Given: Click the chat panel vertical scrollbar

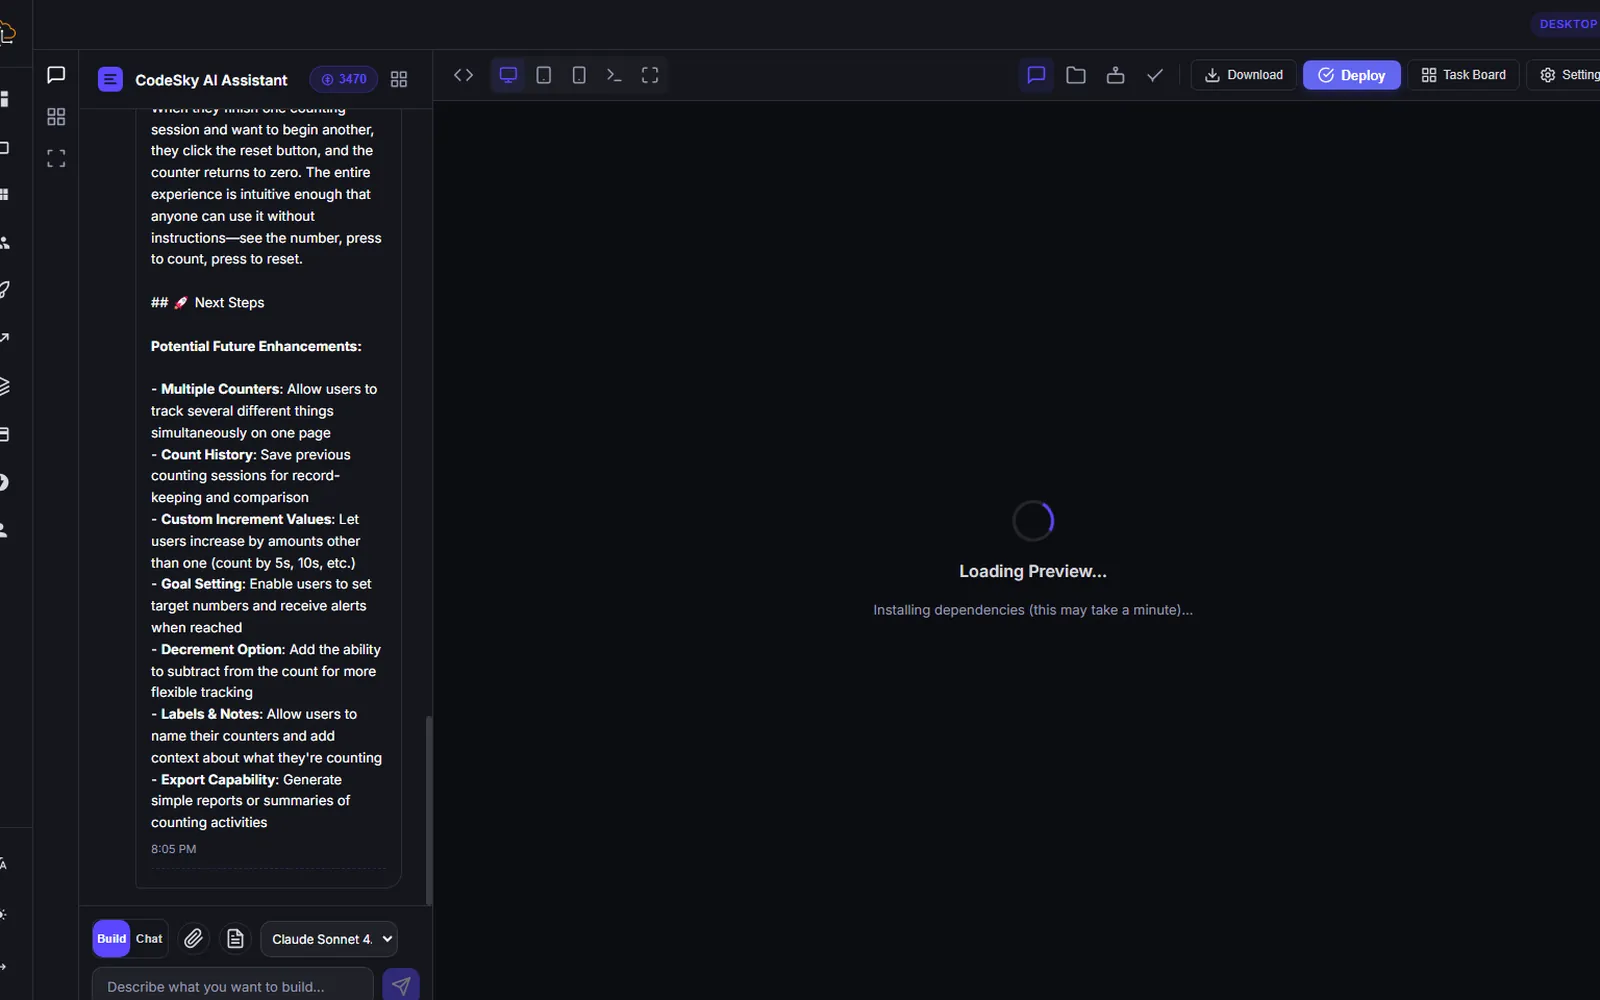Looking at the screenshot, I should click(x=429, y=810).
